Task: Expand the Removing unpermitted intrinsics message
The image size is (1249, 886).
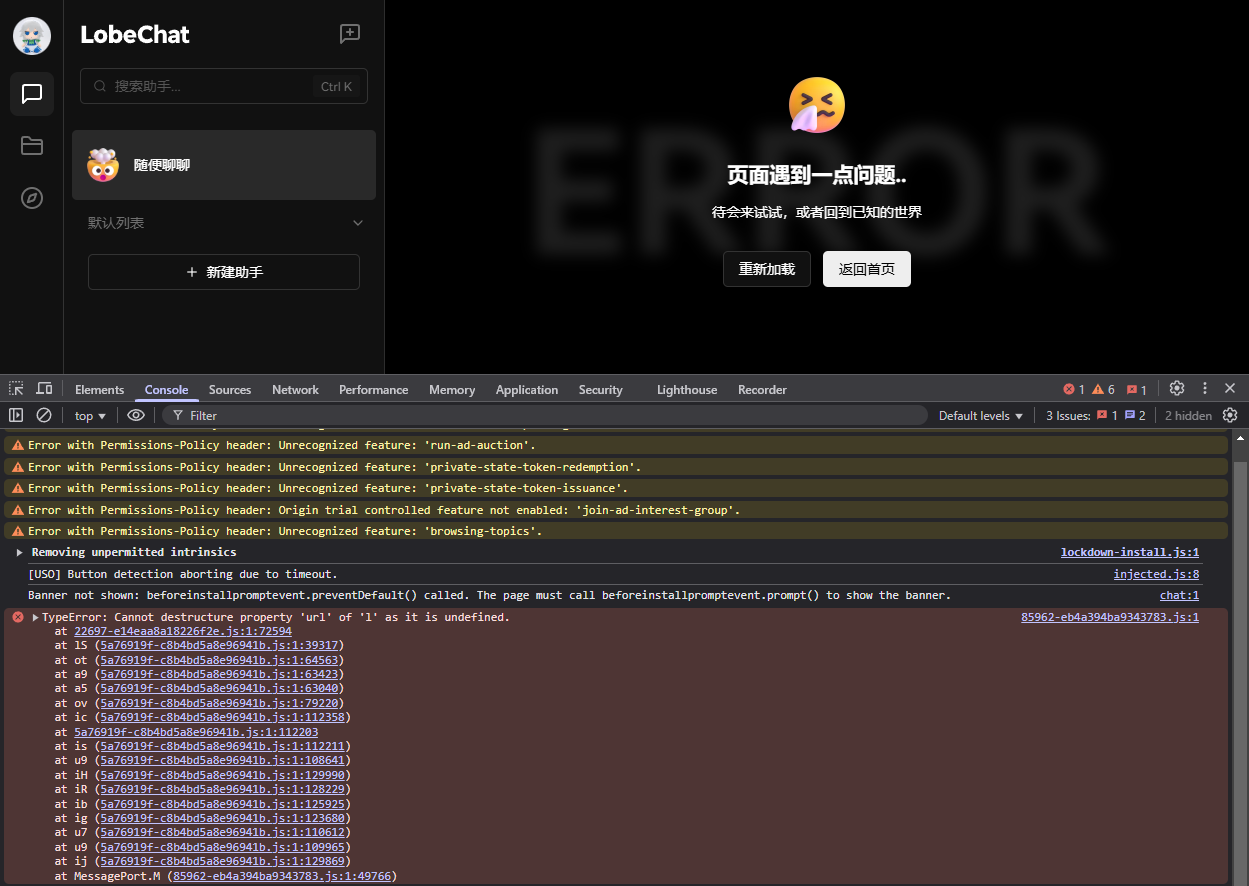Action: [19, 552]
